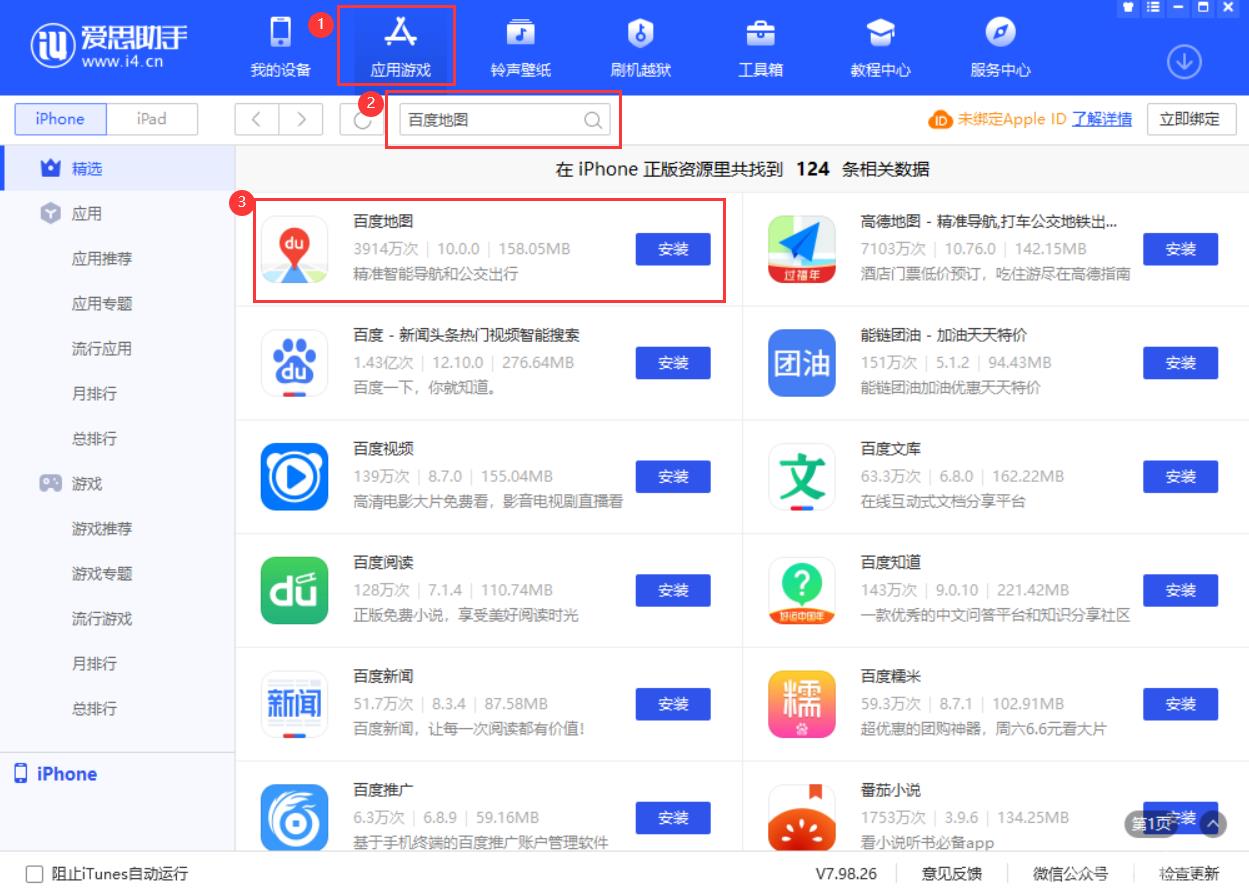Open the 刷机越狱 flash and jailbreak section
The width and height of the screenshot is (1249, 894).
tap(640, 47)
